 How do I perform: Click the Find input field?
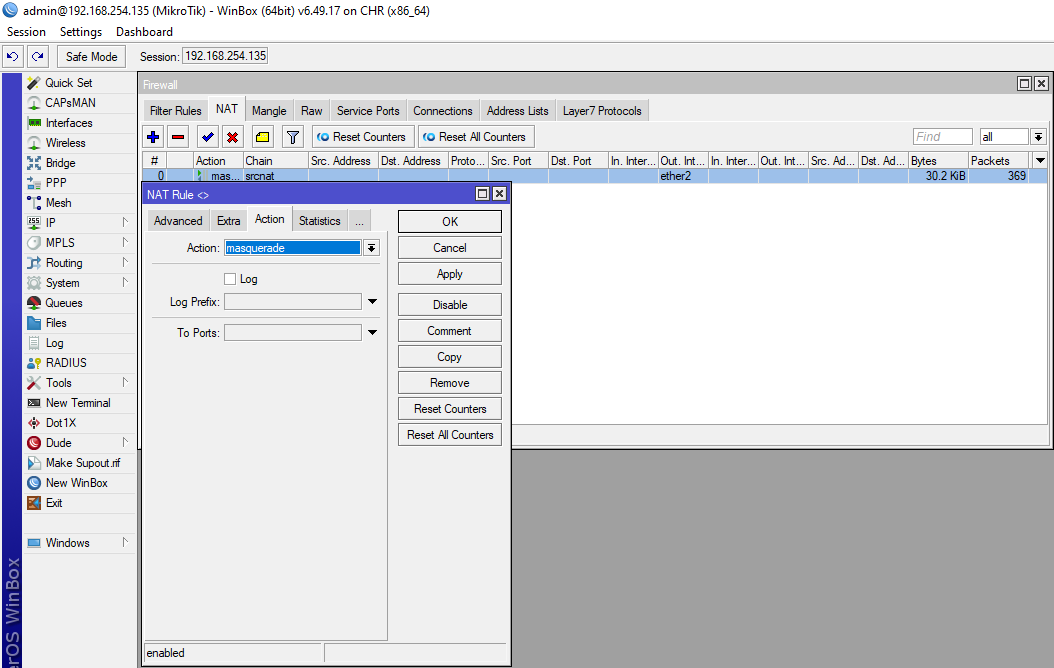[942, 137]
